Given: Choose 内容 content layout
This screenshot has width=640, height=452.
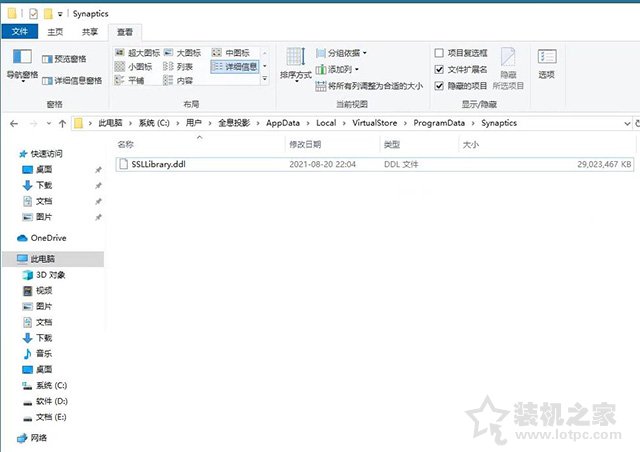Looking at the screenshot, I should (x=178, y=80).
